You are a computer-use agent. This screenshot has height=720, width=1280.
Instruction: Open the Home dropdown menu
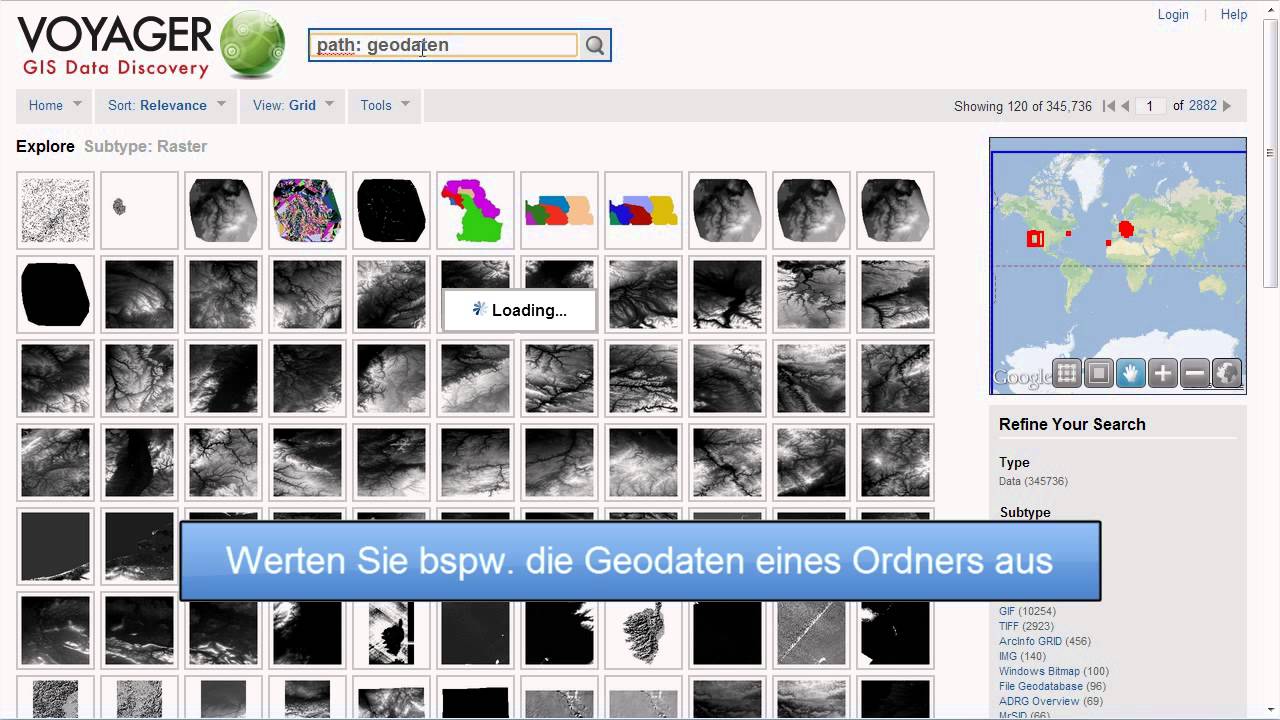(x=55, y=105)
